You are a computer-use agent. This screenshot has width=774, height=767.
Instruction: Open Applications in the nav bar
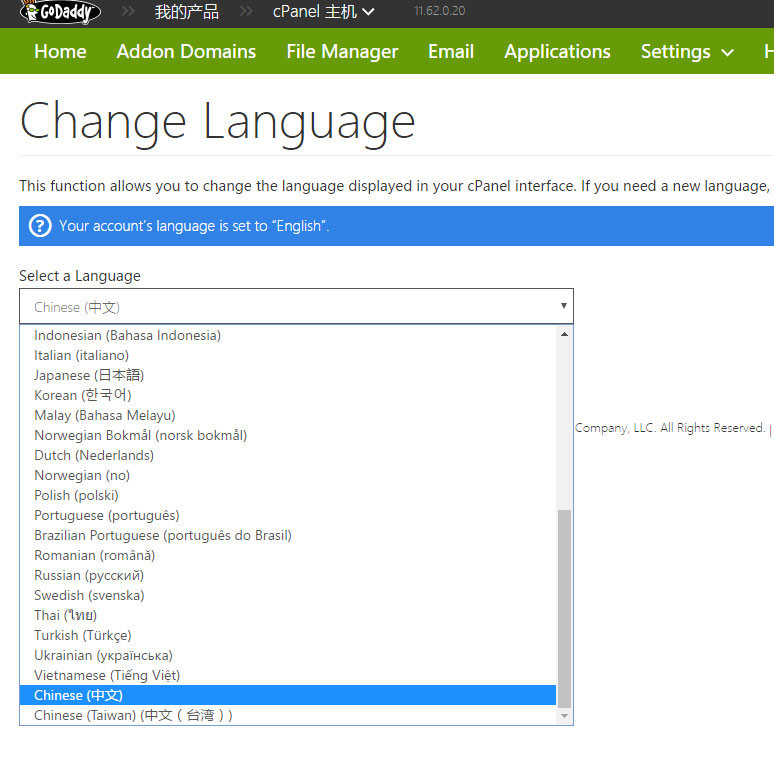[x=557, y=51]
